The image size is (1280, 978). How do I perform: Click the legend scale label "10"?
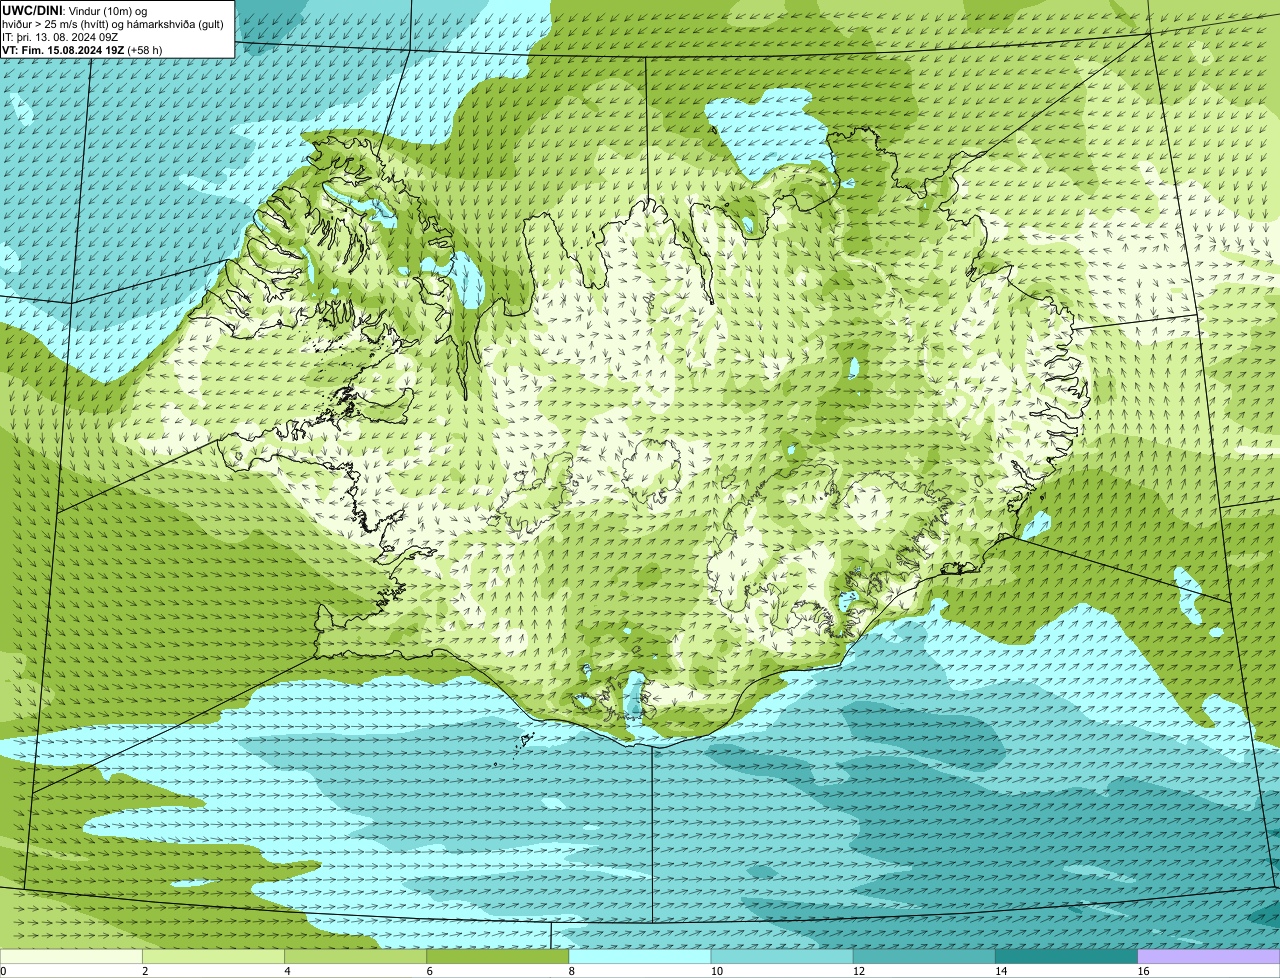tap(716, 971)
